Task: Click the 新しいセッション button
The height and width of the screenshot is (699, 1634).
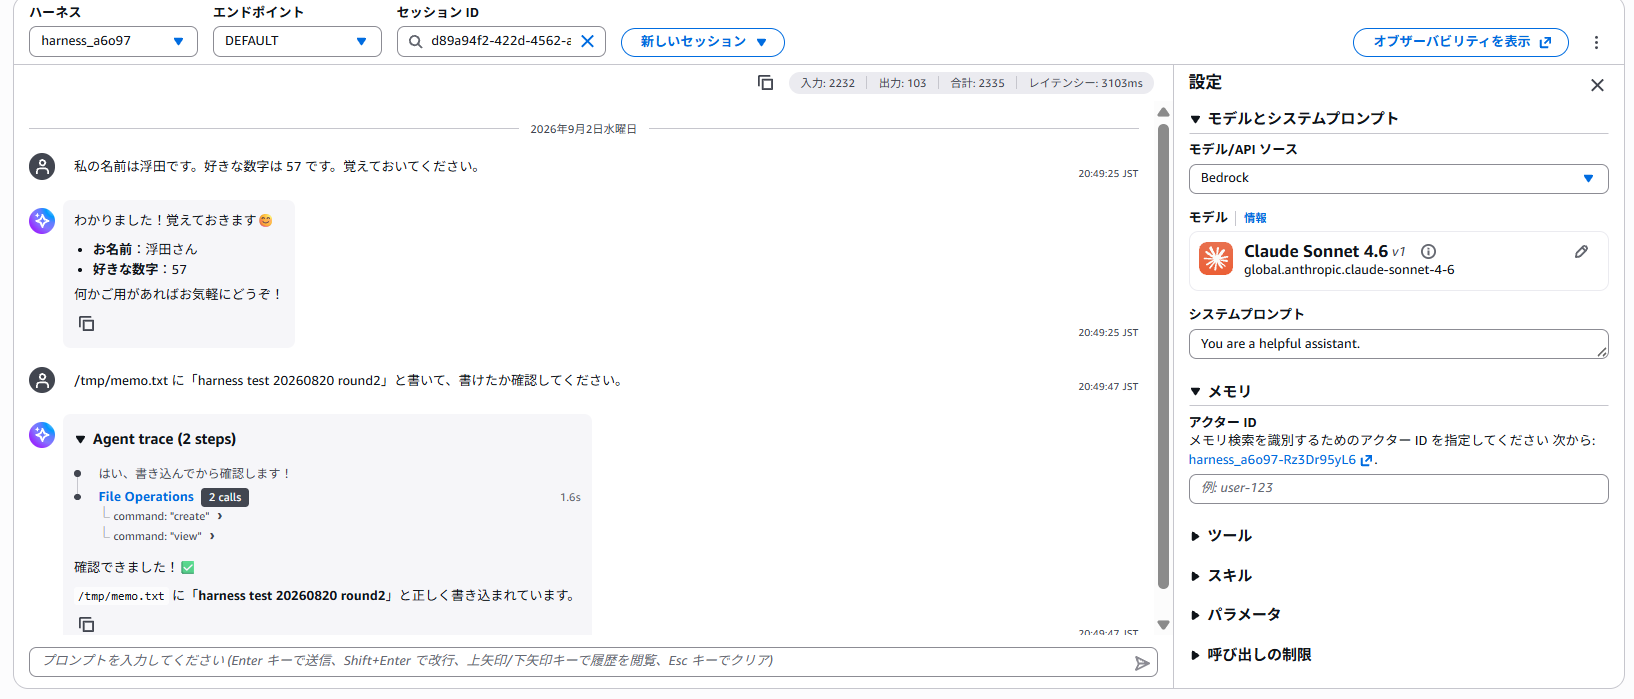Action: click(703, 42)
